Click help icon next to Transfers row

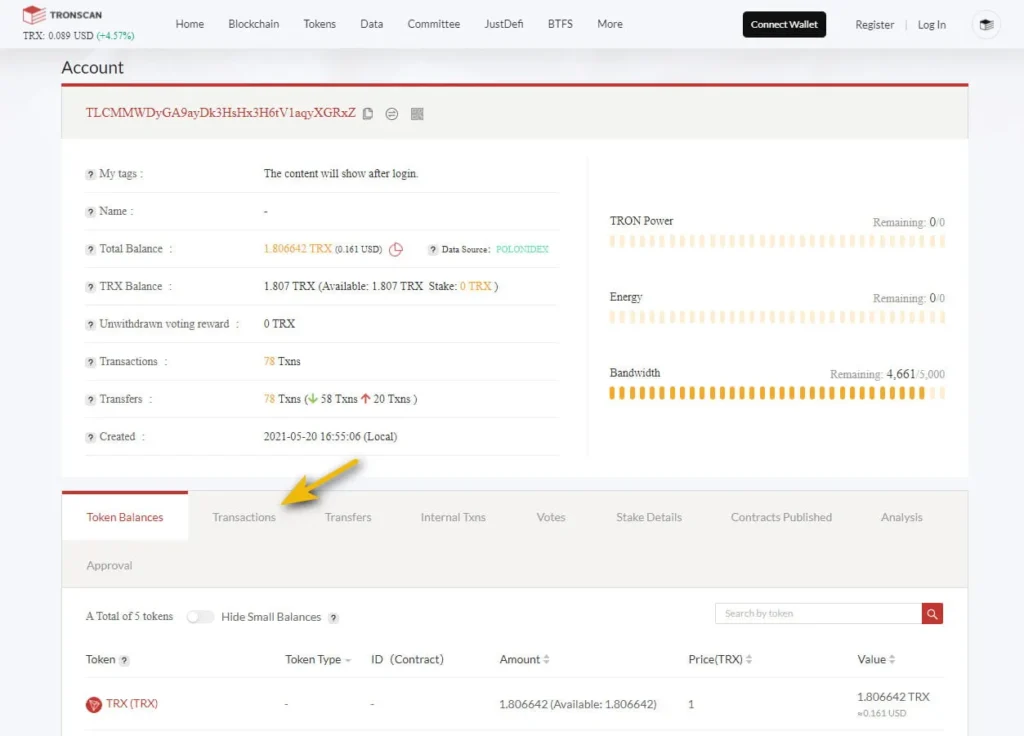point(90,400)
